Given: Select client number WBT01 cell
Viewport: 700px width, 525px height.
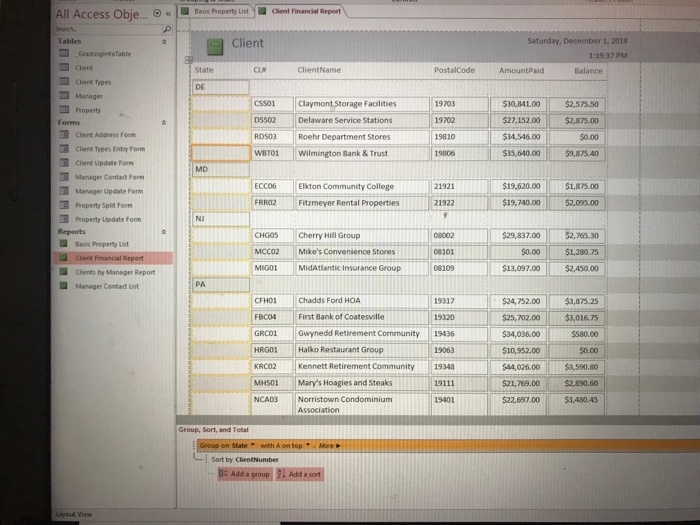Looking at the screenshot, I should pos(272,153).
